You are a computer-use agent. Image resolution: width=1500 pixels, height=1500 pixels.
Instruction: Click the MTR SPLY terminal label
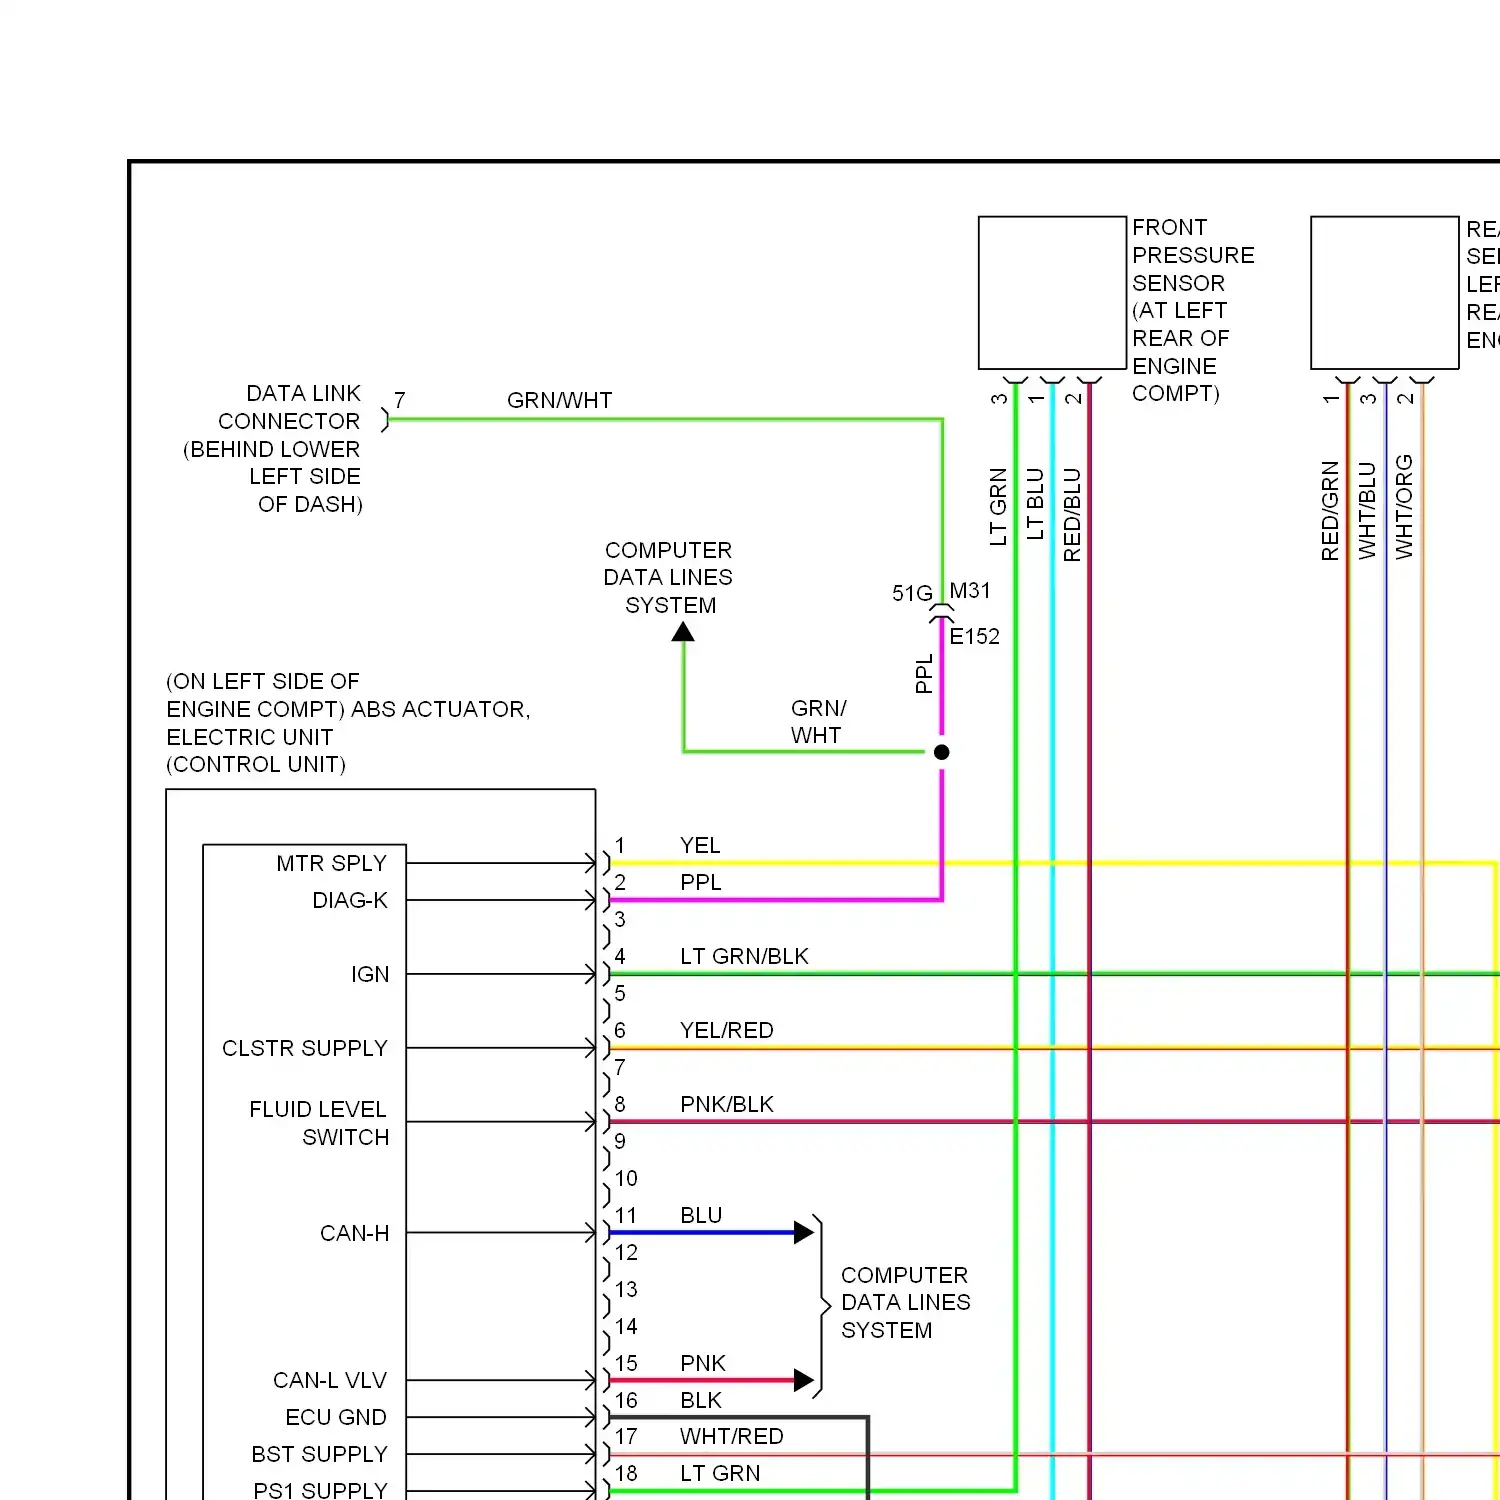click(x=331, y=863)
